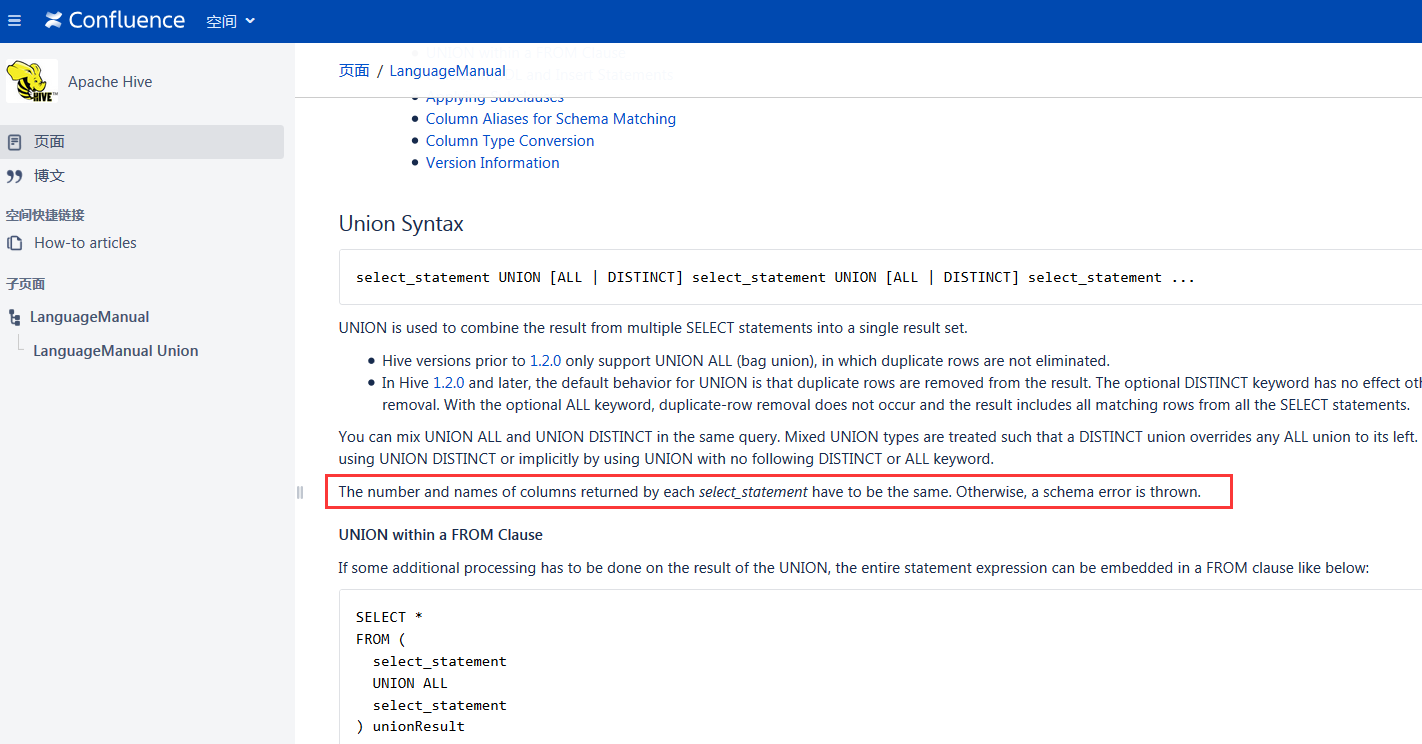Open the Column Type Conversion link
The width and height of the screenshot is (1422, 744).
tap(509, 140)
